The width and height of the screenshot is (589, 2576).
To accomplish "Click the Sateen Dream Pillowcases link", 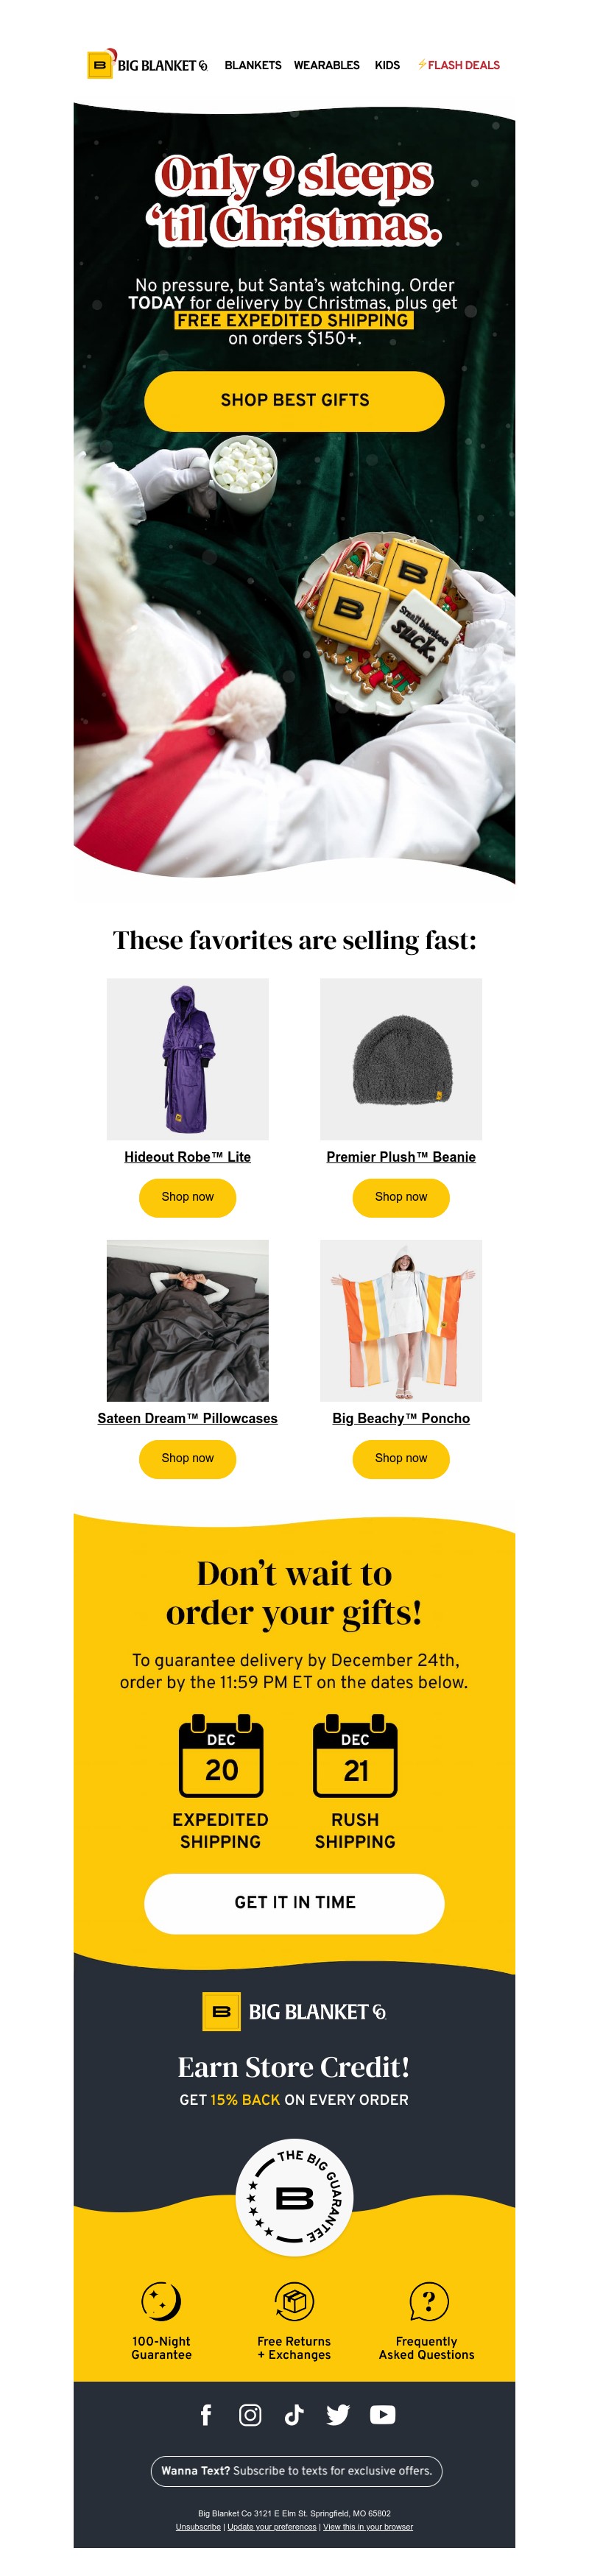I will pos(187,1418).
